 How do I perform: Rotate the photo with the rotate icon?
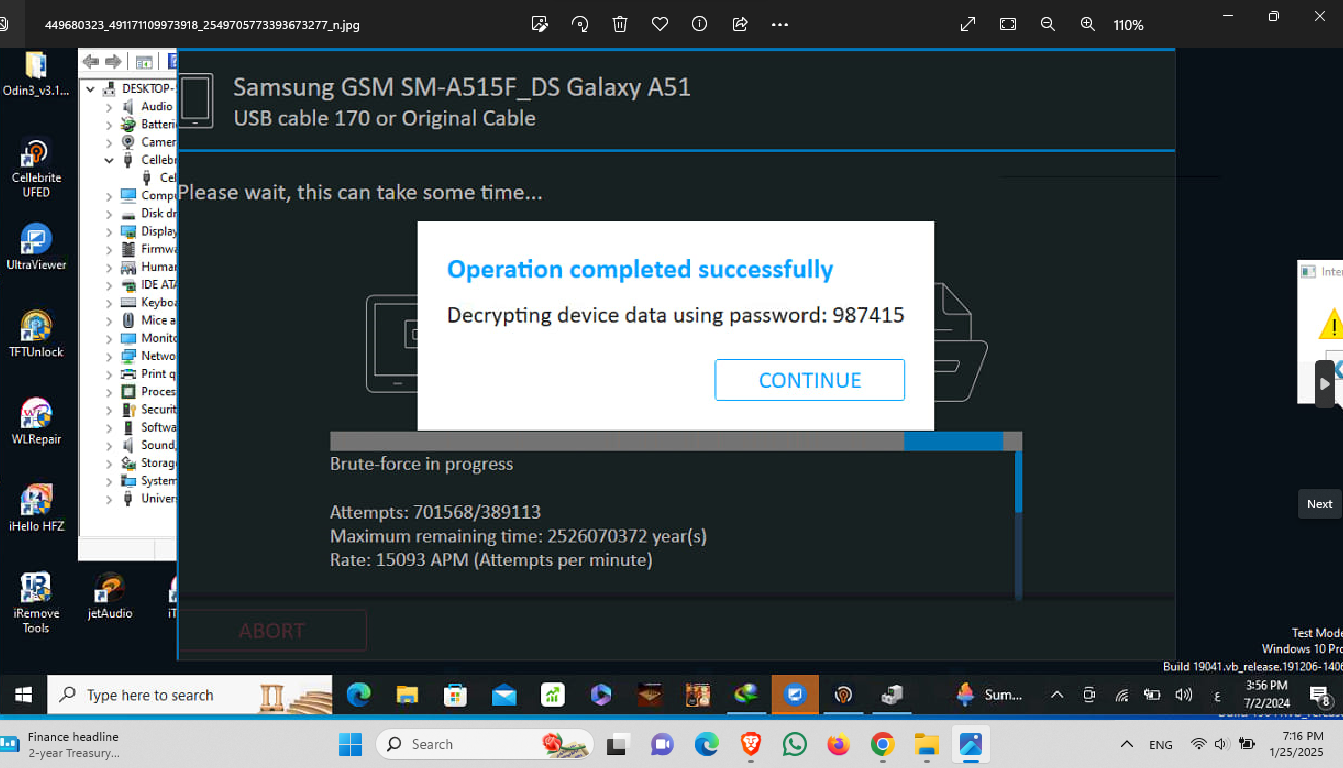point(580,24)
